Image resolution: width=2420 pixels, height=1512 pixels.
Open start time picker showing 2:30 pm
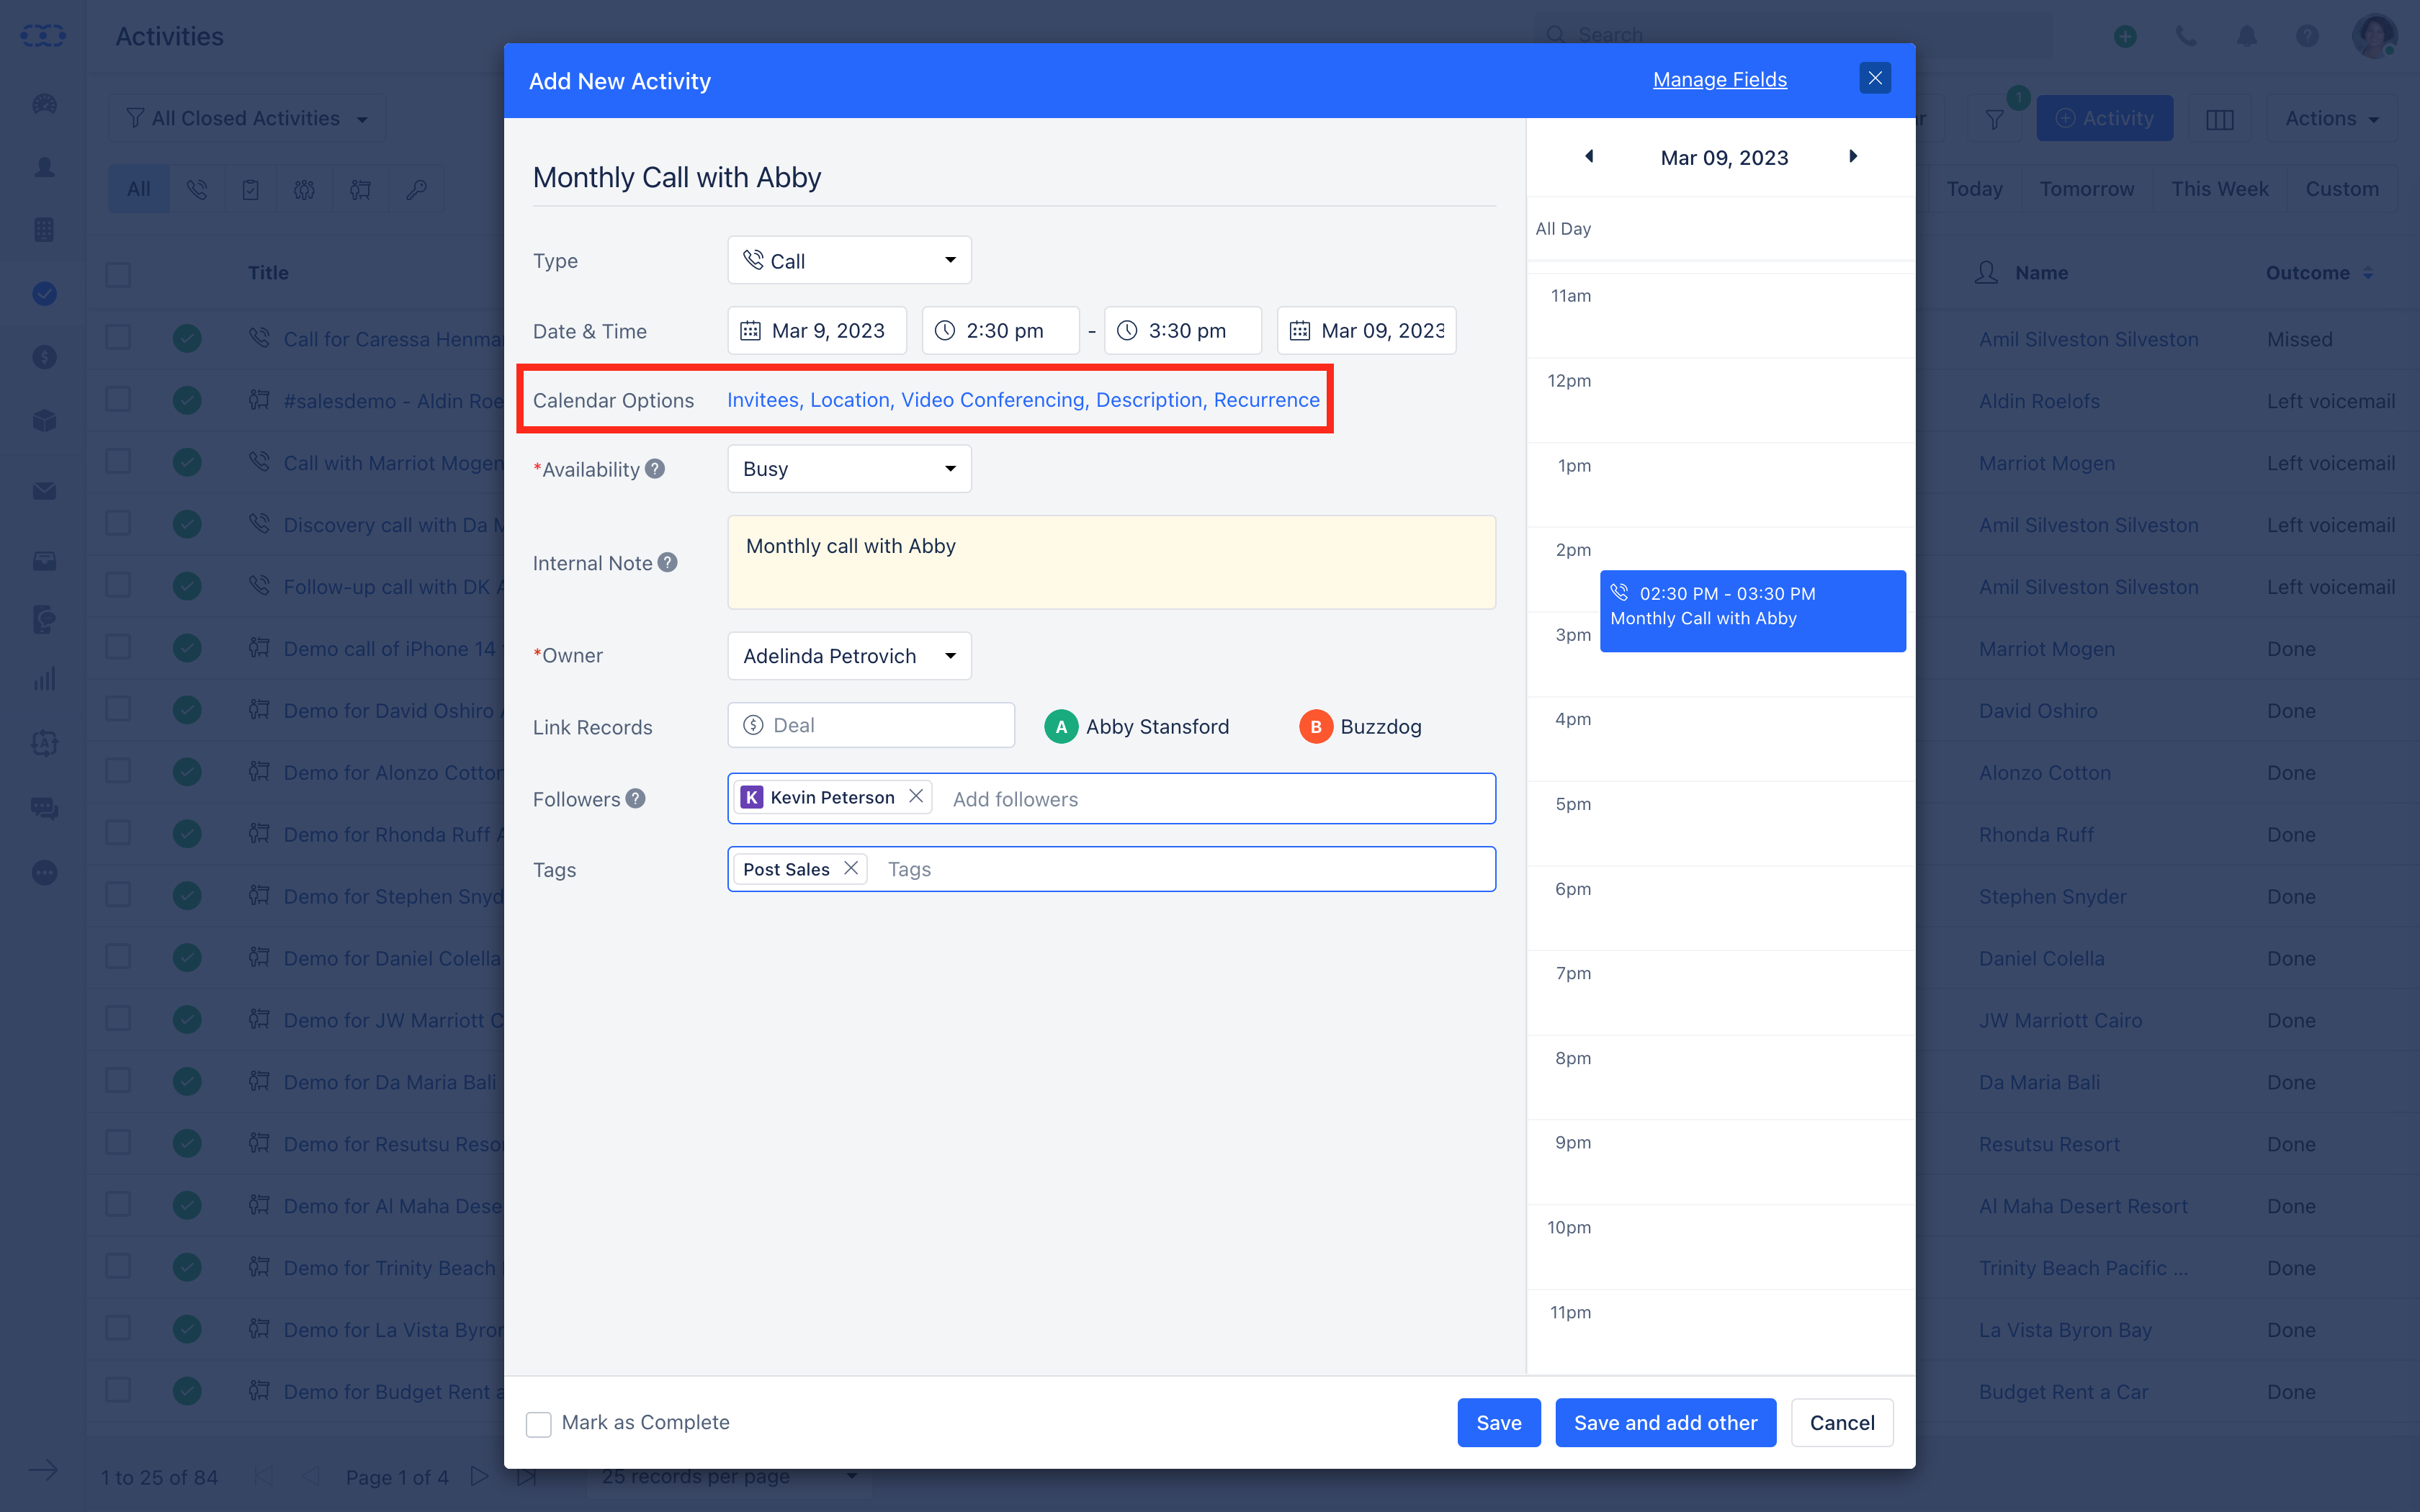pyautogui.click(x=1001, y=330)
